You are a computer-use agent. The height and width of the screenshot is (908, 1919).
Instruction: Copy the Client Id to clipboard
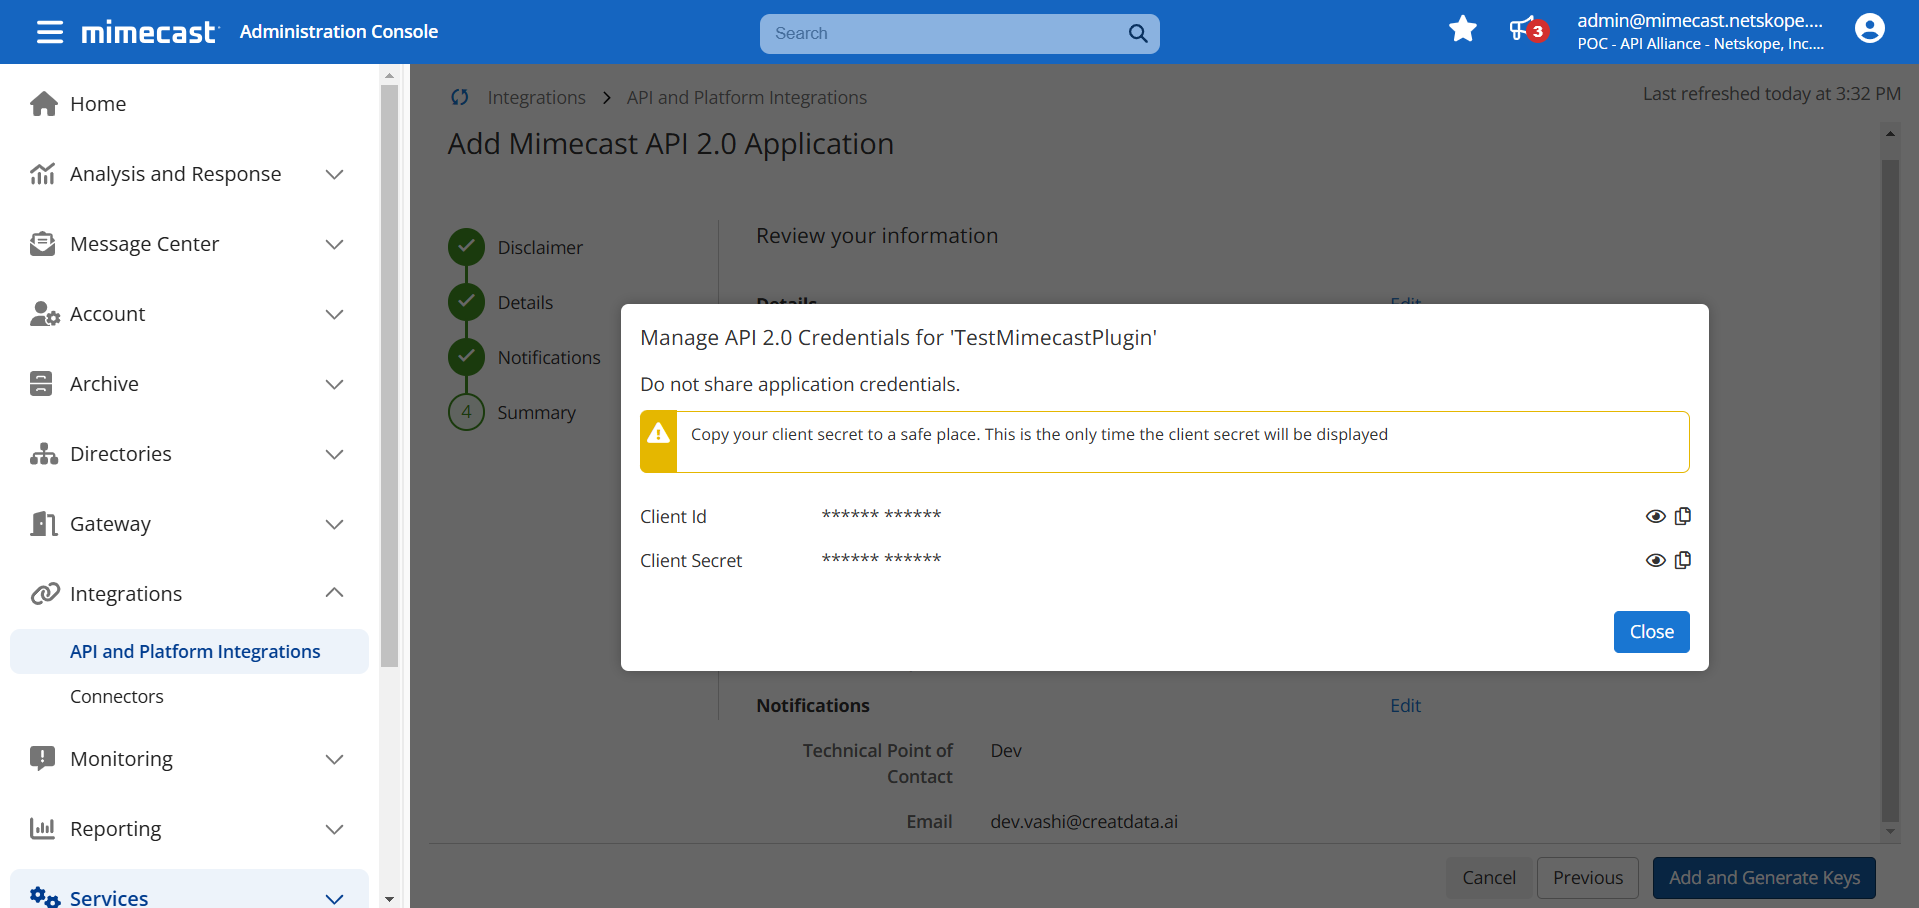[1683, 516]
